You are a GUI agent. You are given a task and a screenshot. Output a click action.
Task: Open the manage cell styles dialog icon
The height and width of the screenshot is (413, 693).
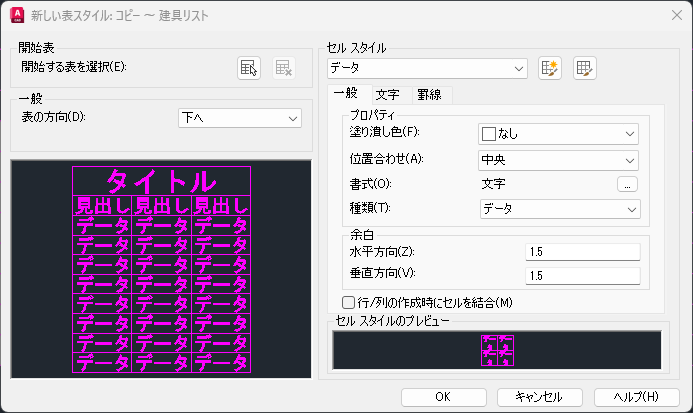[x=584, y=68]
